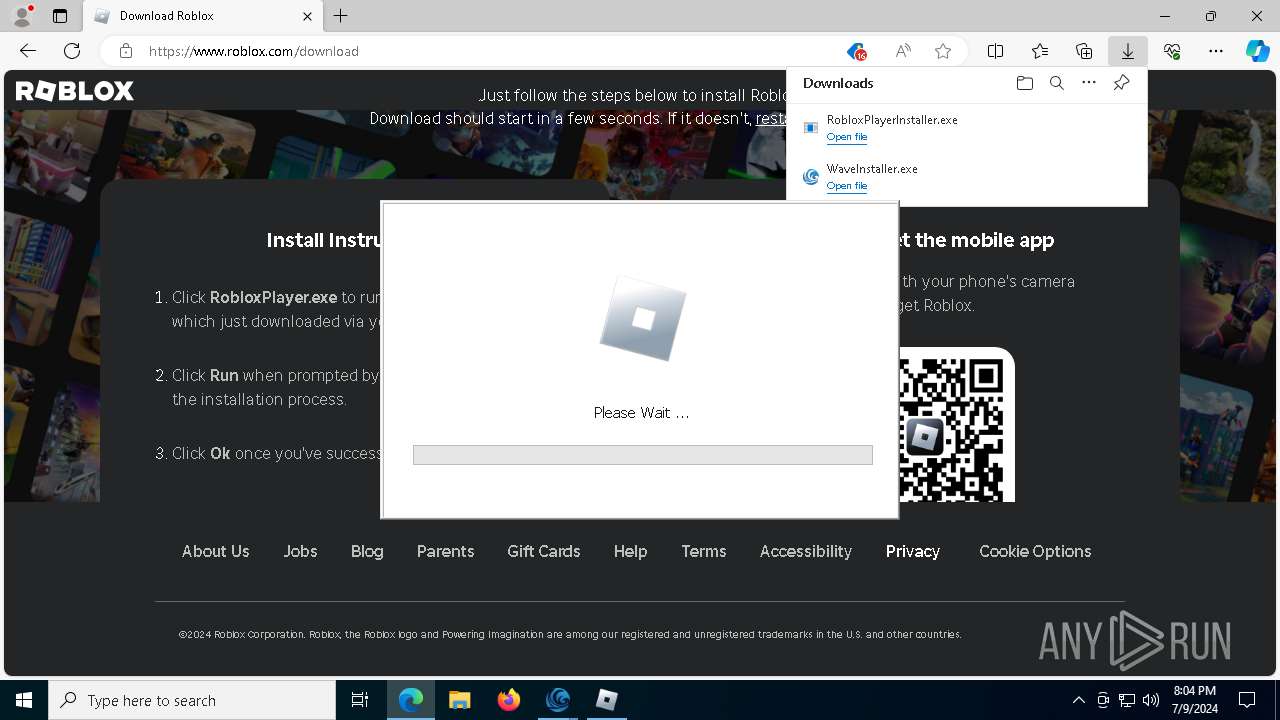The width and height of the screenshot is (1280, 720).
Task: Close the Download Roblox tab
Action: [x=307, y=16]
